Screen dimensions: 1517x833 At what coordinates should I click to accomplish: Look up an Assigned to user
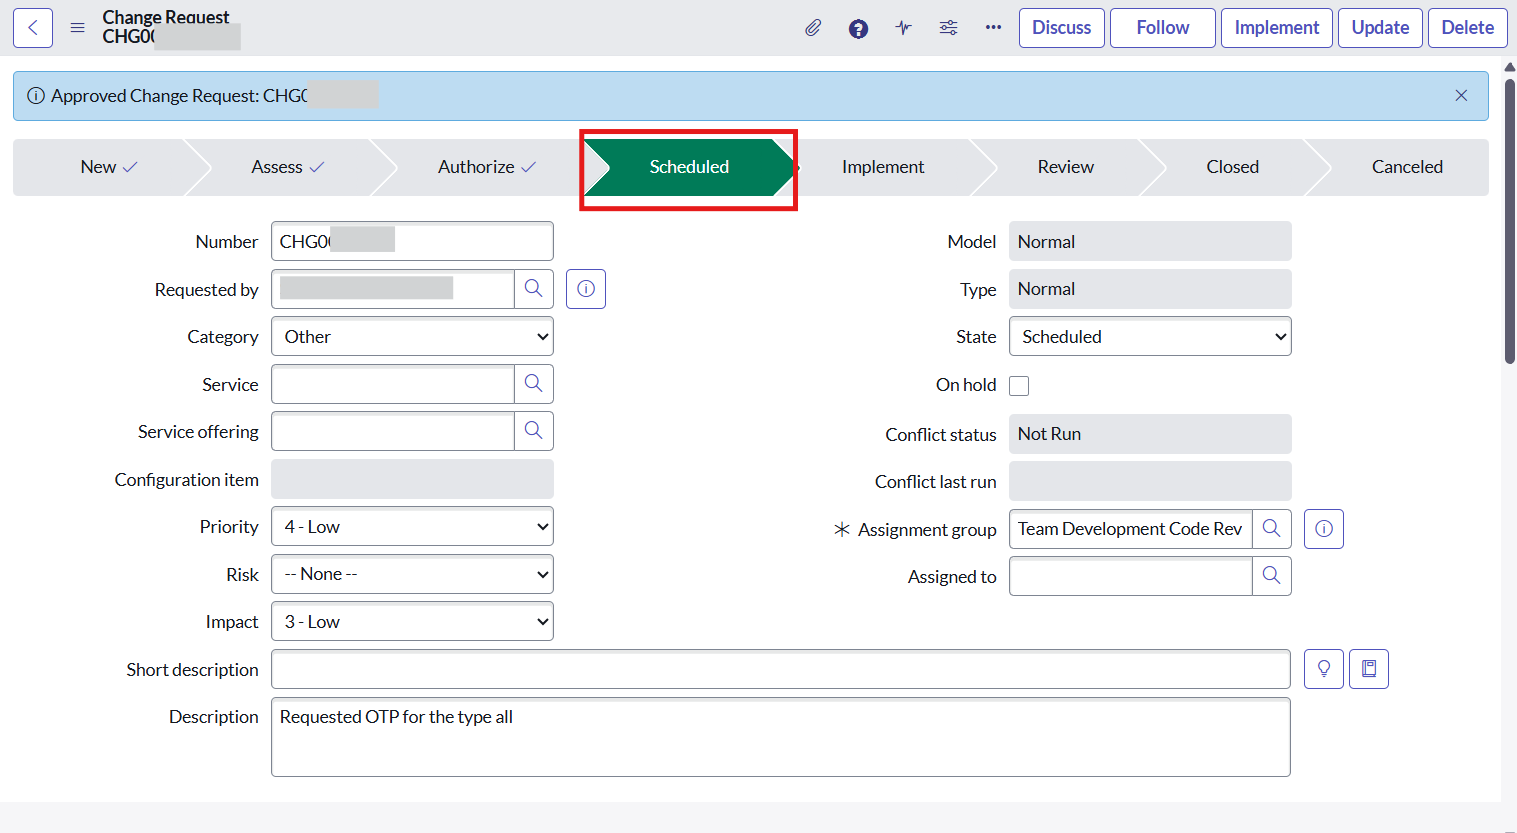(x=1272, y=576)
